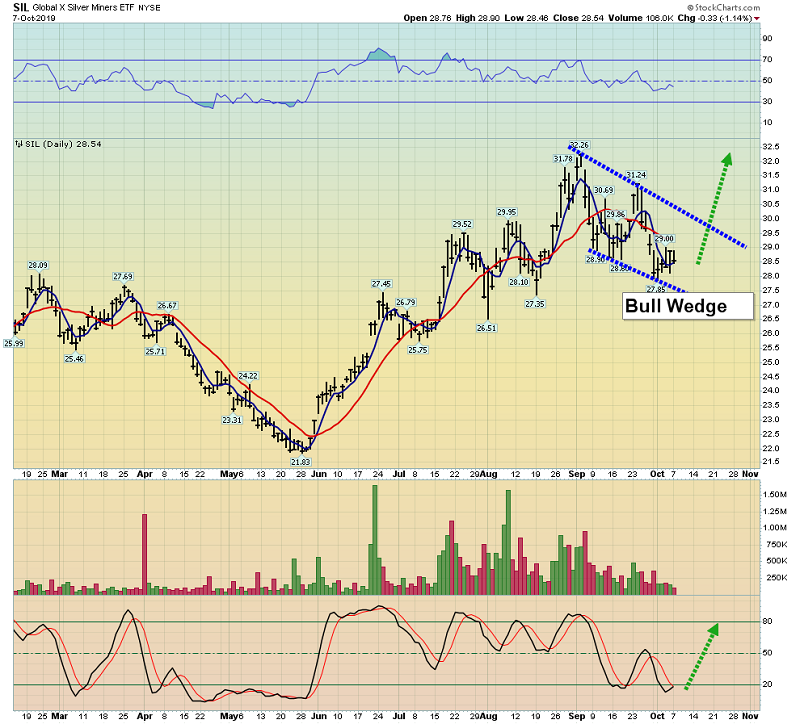Click the 90 tick on RSI axis
The image size is (800, 724).
(x=767, y=38)
